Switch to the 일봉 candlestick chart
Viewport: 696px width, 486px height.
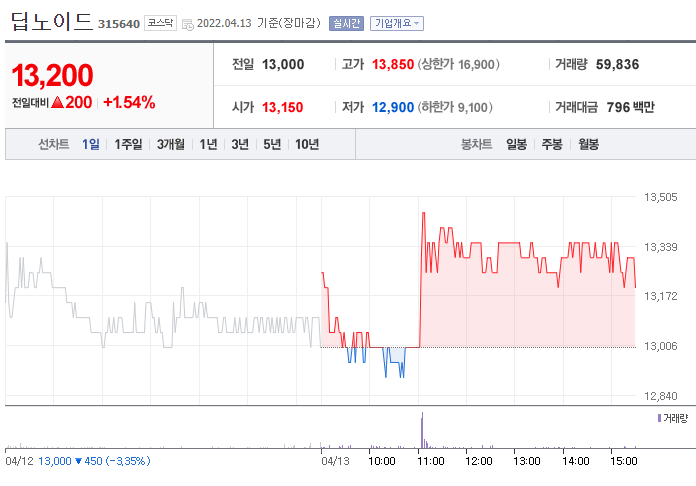[x=516, y=144]
